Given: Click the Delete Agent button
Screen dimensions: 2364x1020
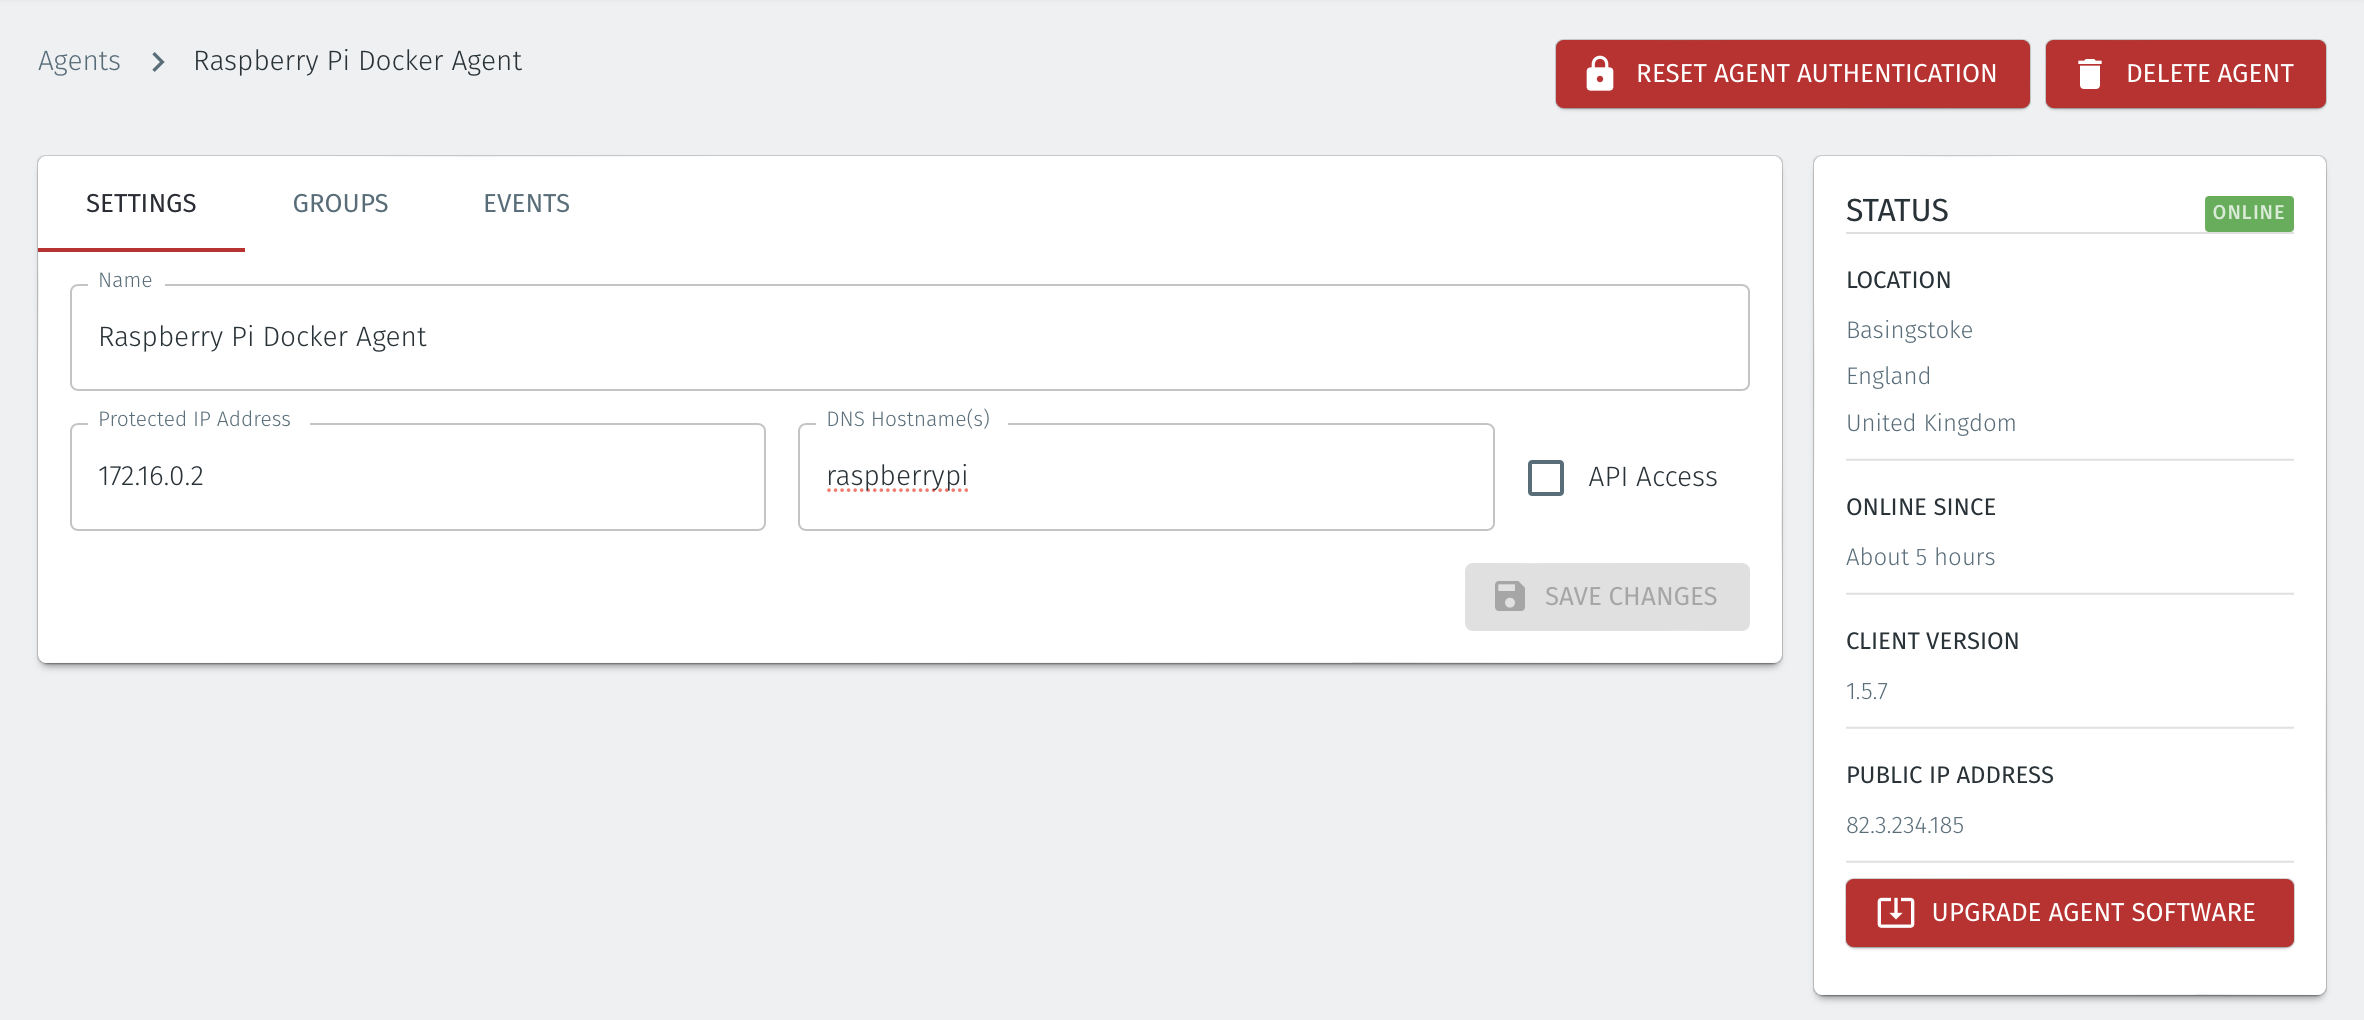Looking at the screenshot, I should click(x=2185, y=73).
